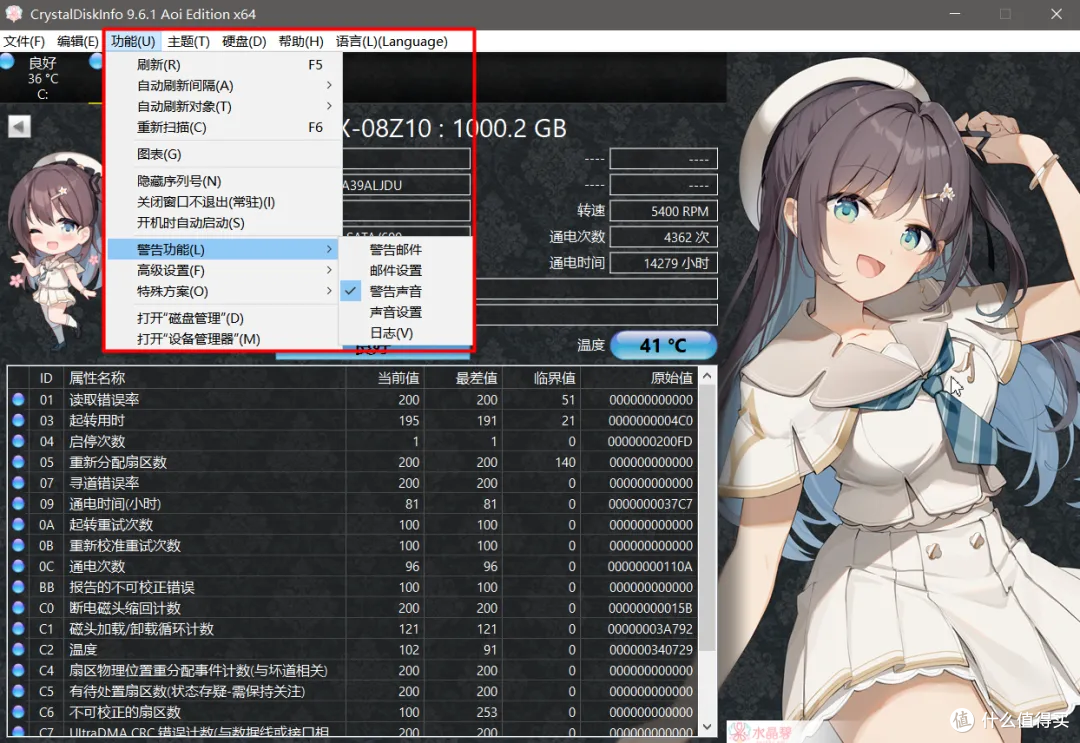The height and width of the screenshot is (743, 1080).
Task: Click the status orb for attribute C5
Action: pos(19,691)
